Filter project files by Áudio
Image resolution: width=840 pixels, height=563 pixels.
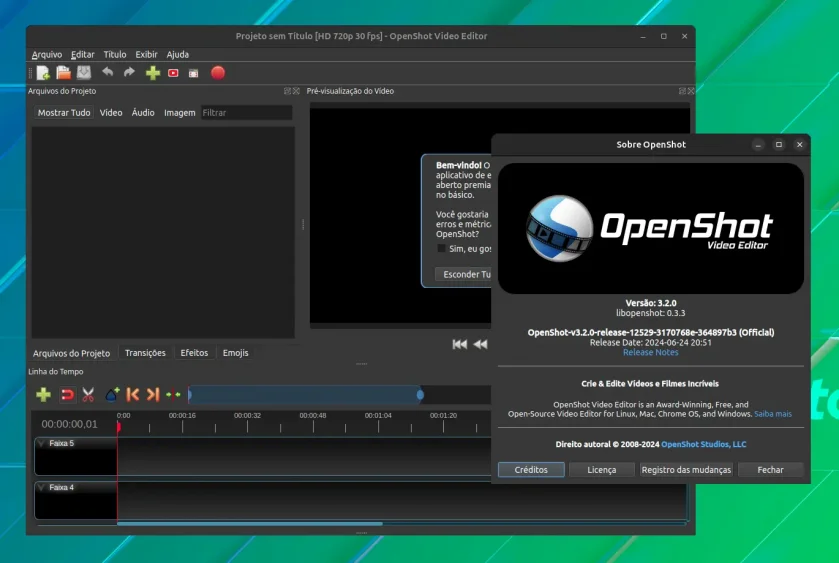[x=143, y=112]
